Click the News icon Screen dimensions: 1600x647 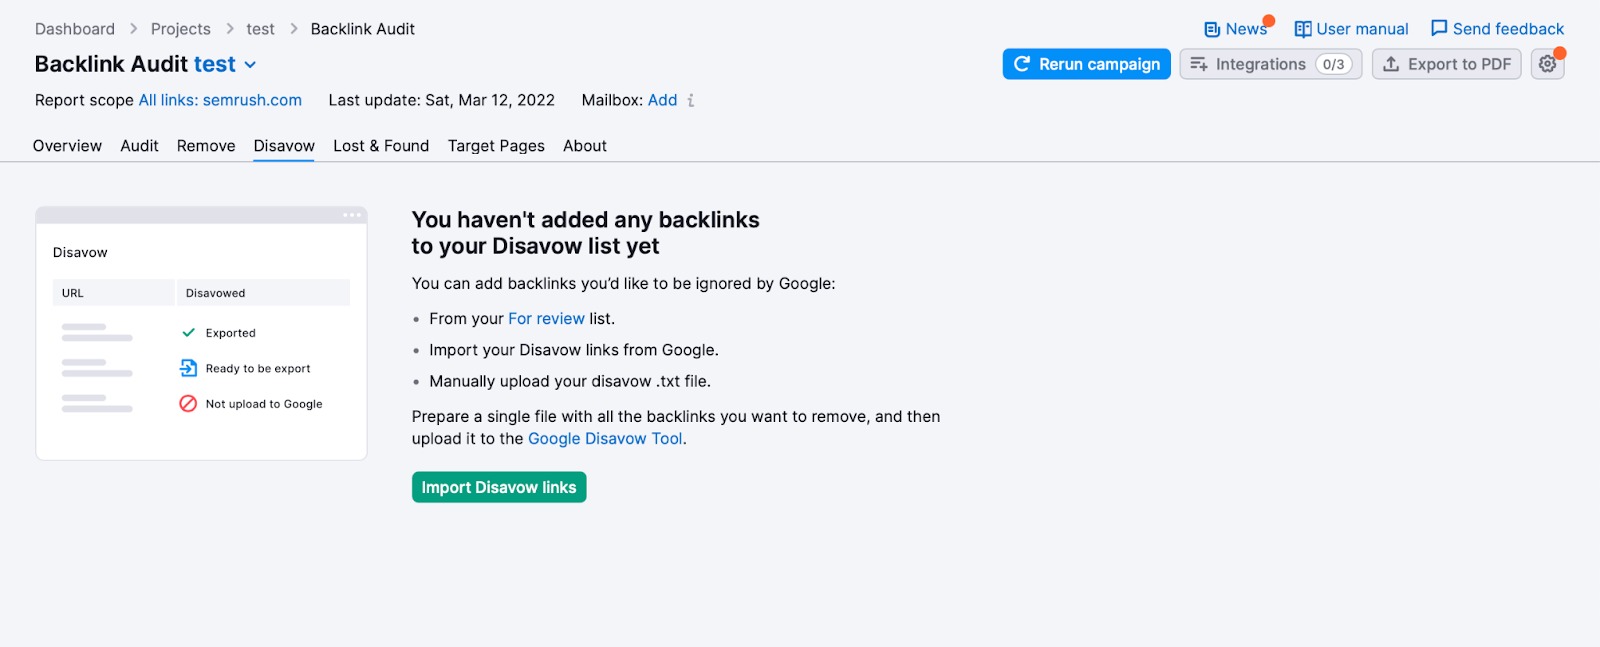[x=1212, y=29]
